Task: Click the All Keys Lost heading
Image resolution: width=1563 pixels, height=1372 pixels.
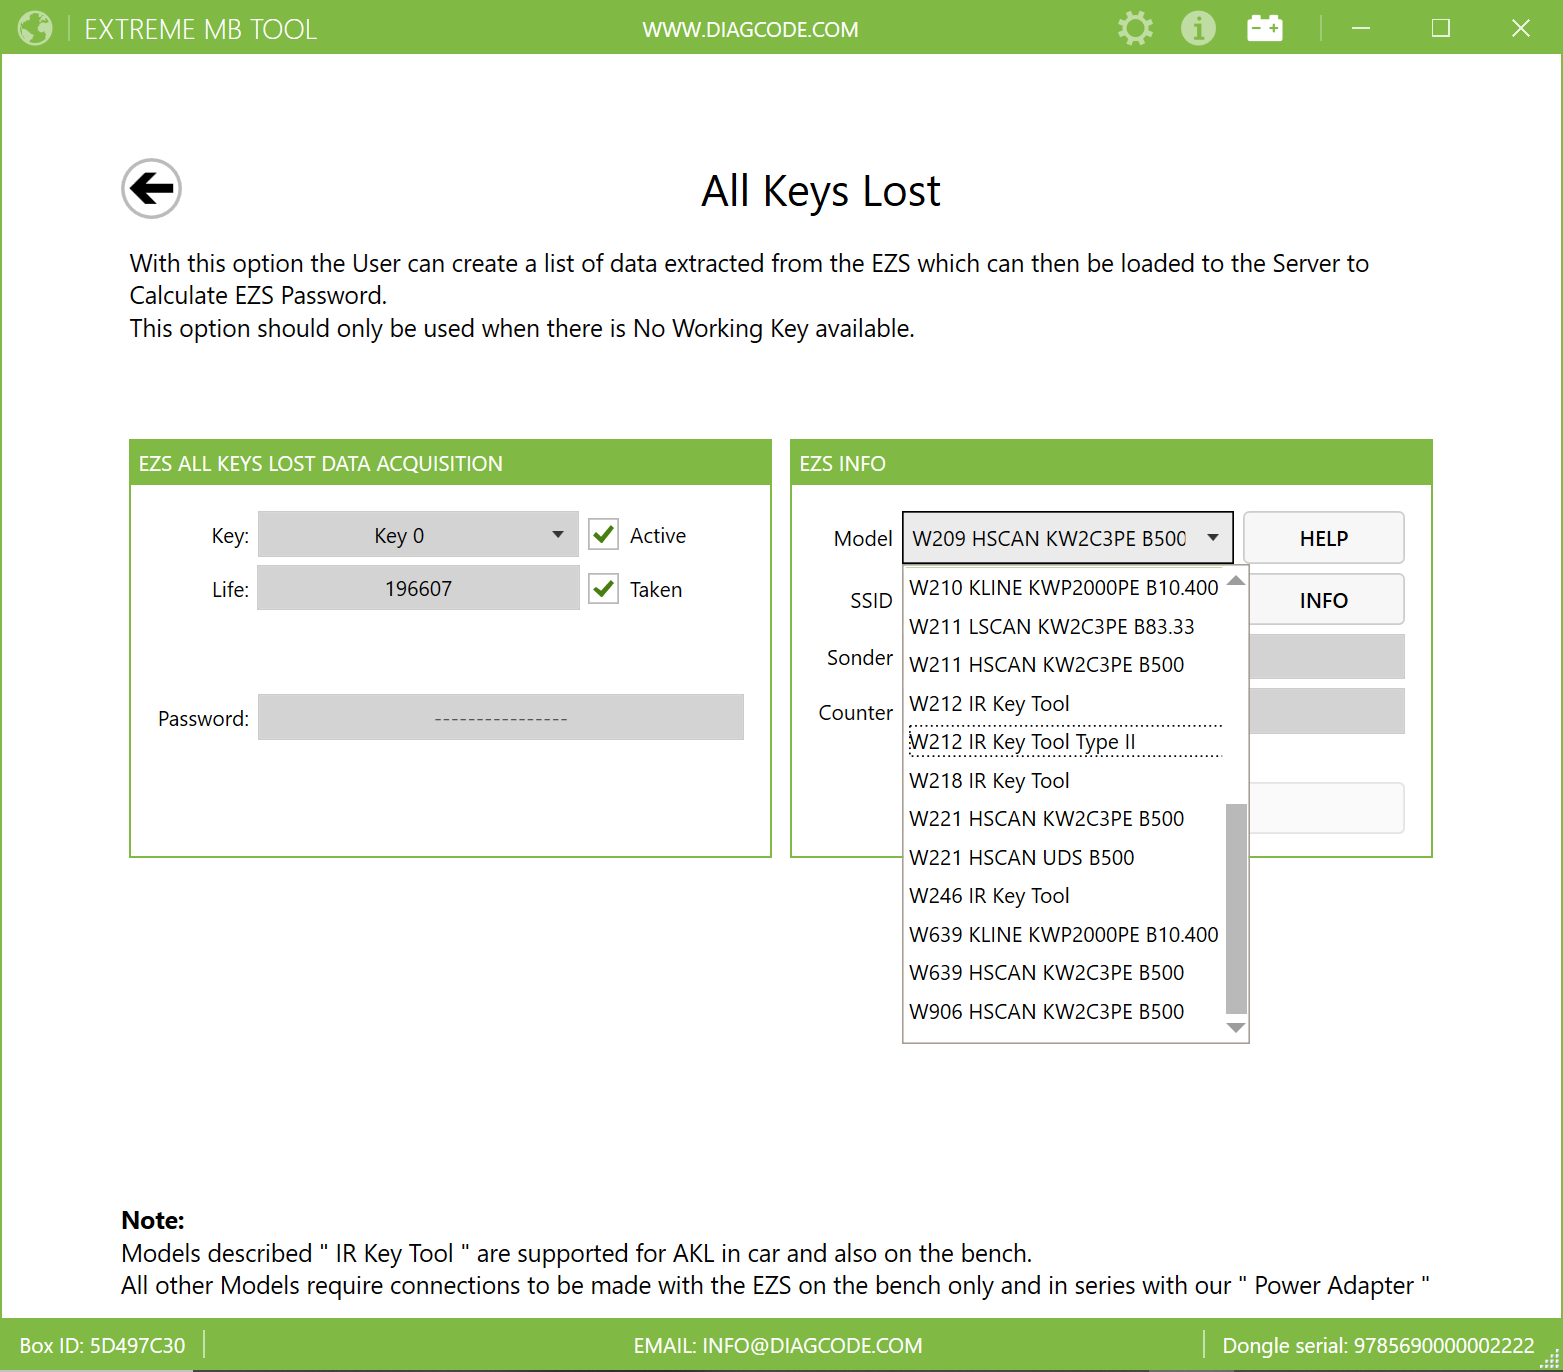Action: tap(821, 191)
